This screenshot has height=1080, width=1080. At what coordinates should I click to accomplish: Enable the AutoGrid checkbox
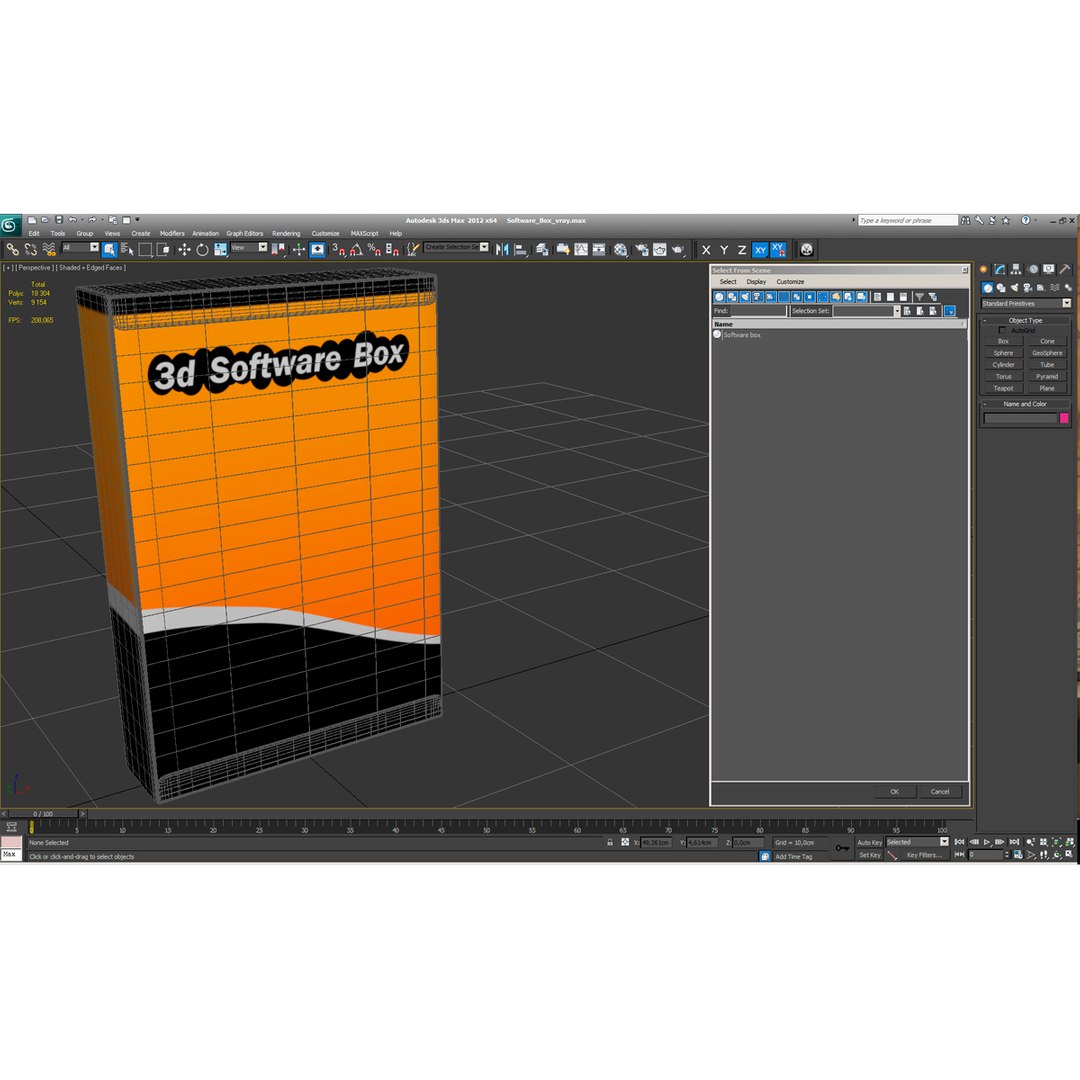click(x=1002, y=331)
